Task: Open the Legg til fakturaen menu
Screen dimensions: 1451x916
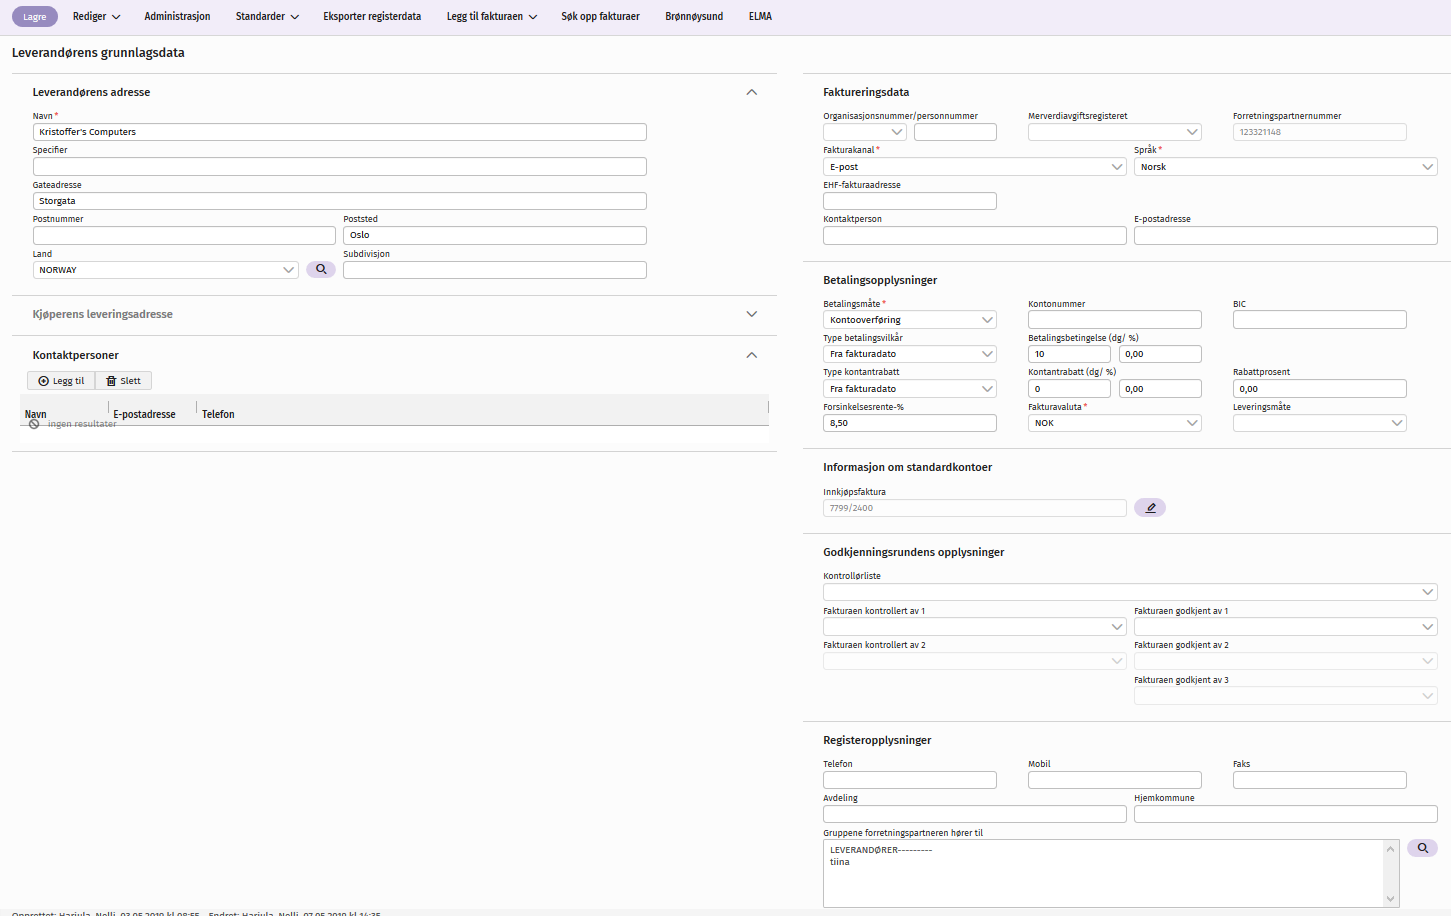Action: [x=491, y=17]
